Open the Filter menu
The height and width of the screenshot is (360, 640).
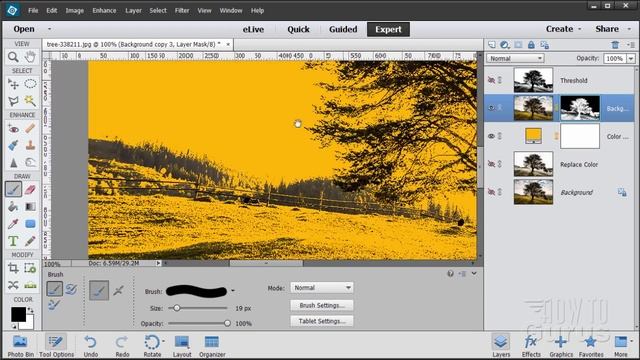[x=182, y=11]
